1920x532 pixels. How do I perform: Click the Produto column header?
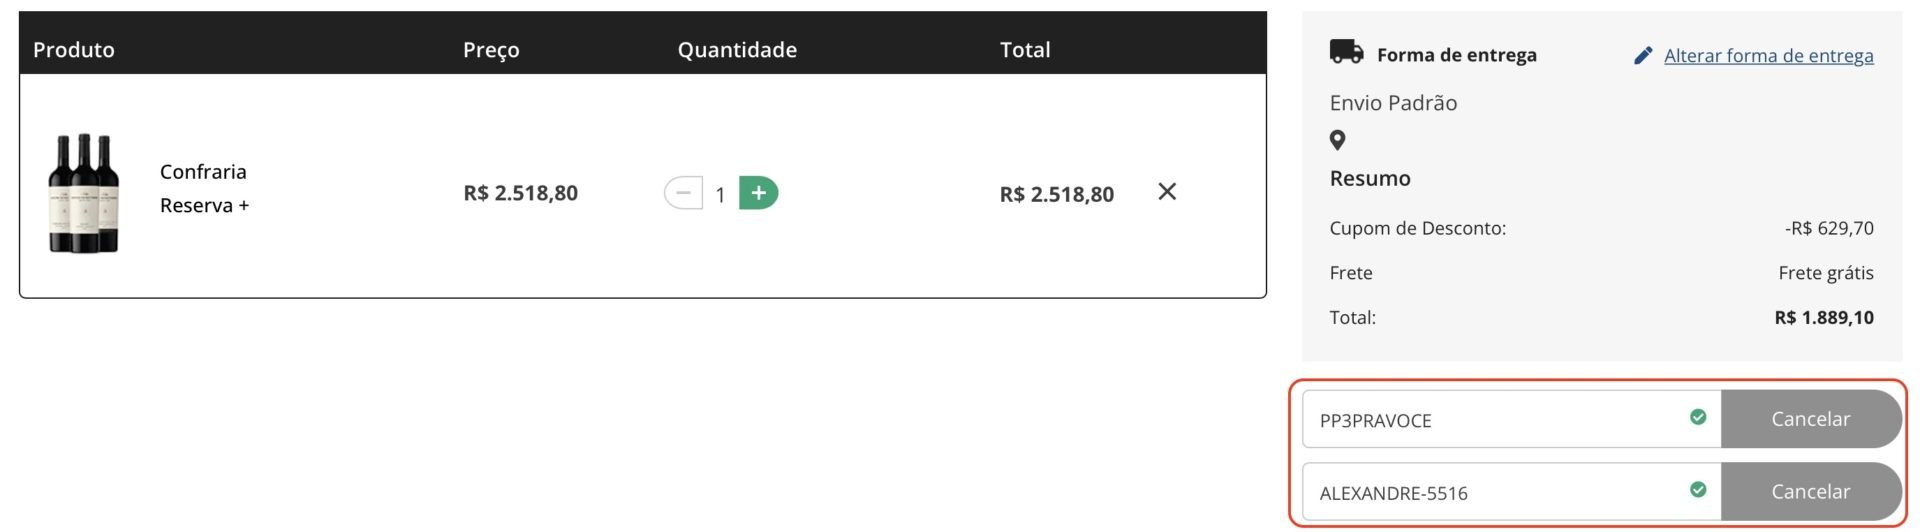point(74,49)
